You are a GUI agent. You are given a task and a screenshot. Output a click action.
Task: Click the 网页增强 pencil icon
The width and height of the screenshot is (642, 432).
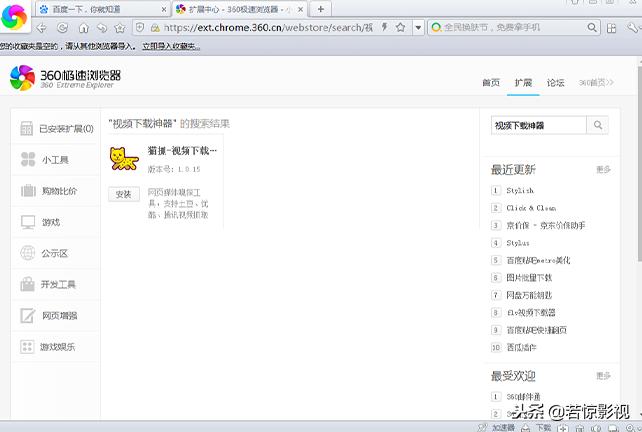[x=27, y=315]
